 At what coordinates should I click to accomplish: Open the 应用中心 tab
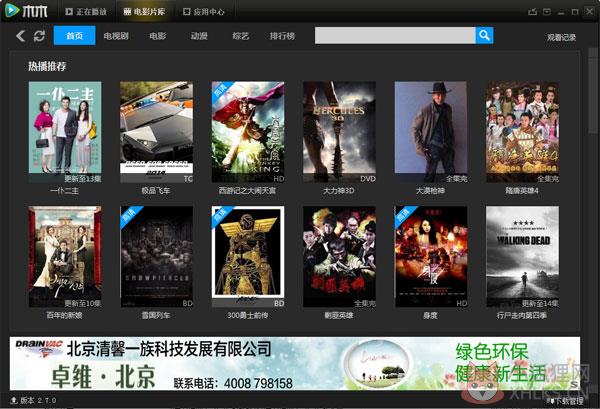[204, 12]
